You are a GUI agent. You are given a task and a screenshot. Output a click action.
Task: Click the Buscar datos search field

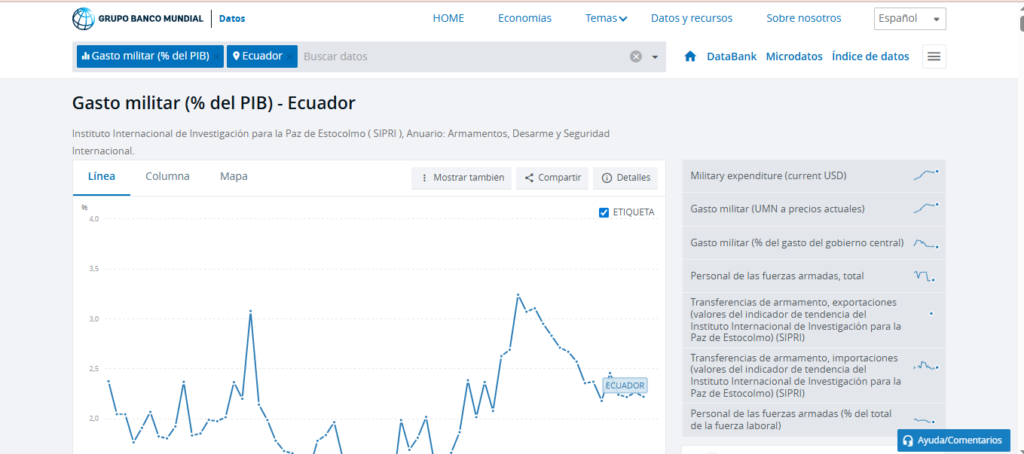(x=460, y=57)
